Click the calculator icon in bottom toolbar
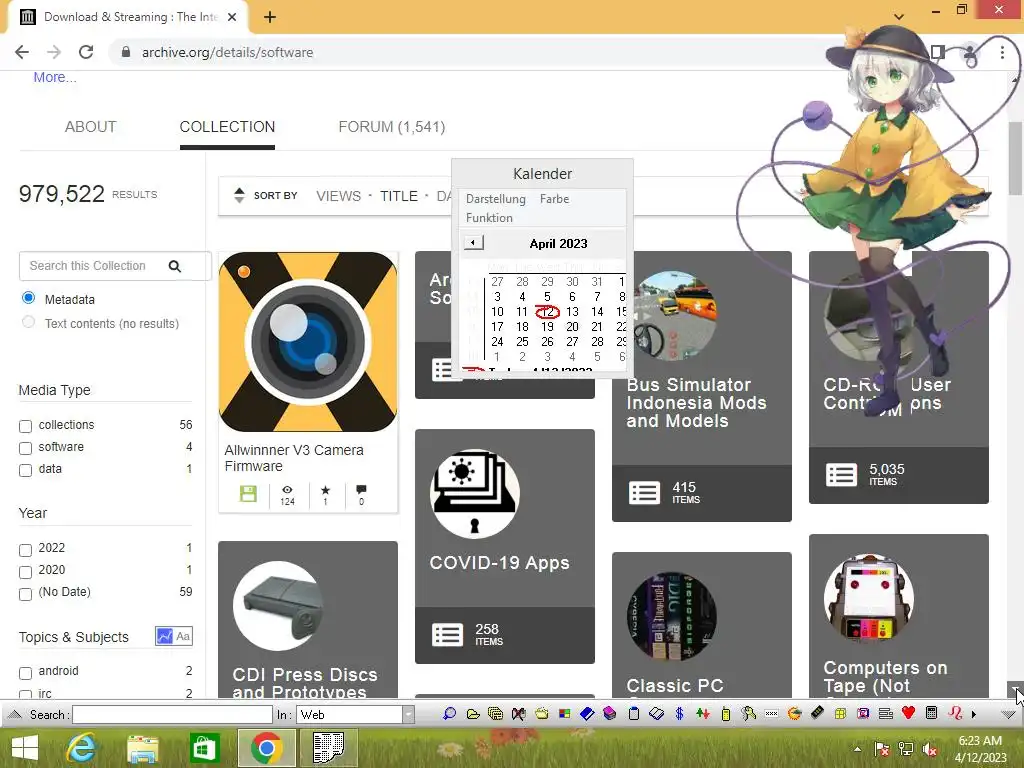 932,713
